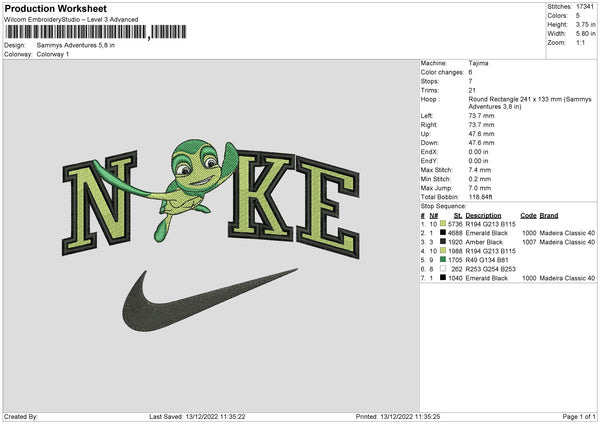Click the dark green swatch in stop row 5

coord(443,259)
